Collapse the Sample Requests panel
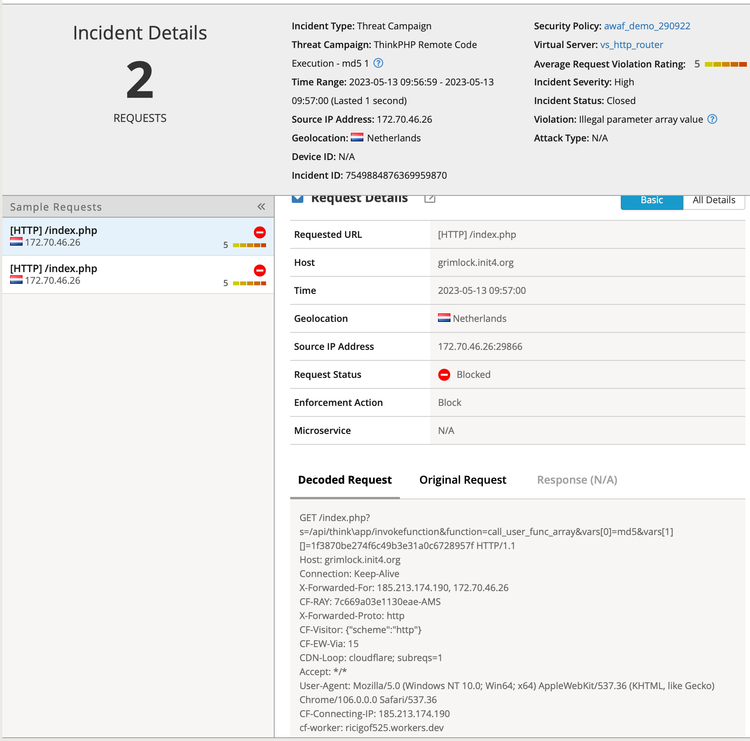750x741 pixels. tap(261, 207)
